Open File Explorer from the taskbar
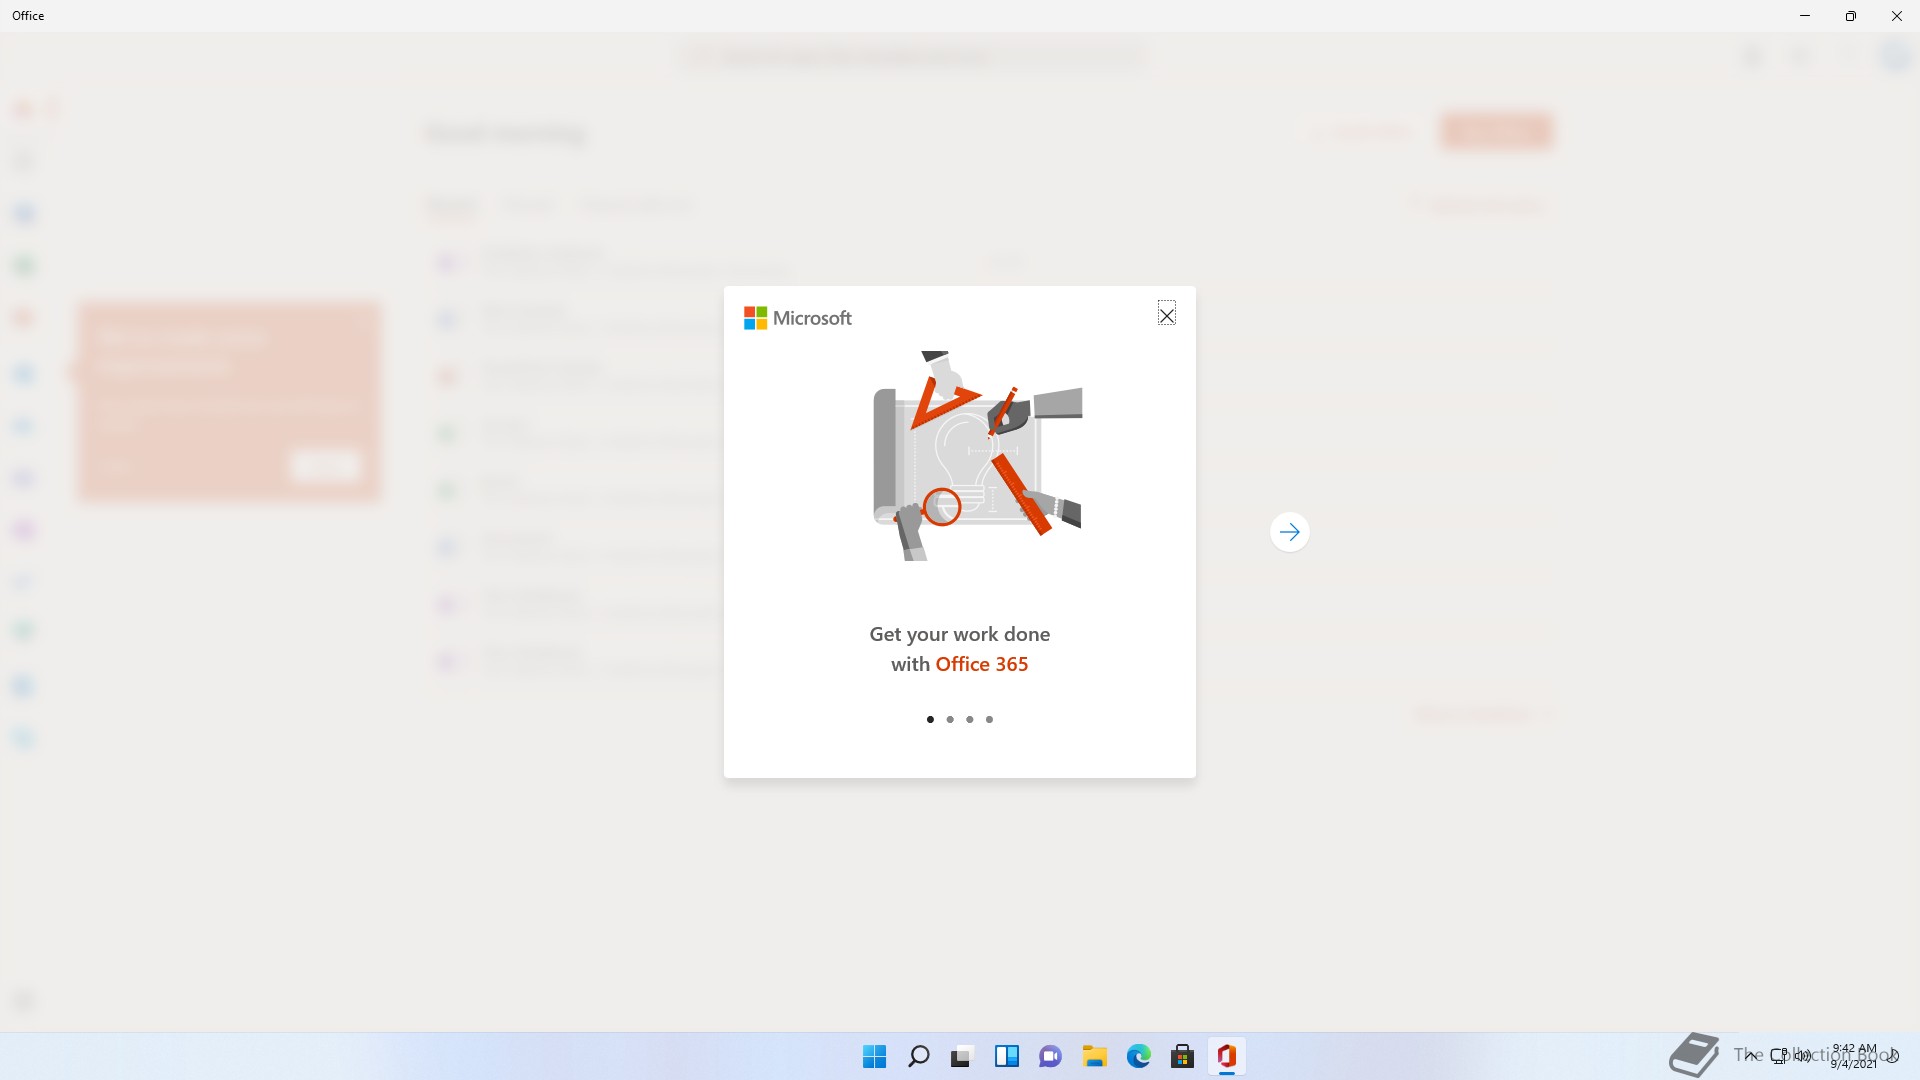Viewport: 1920px width, 1080px height. point(1094,1056)
